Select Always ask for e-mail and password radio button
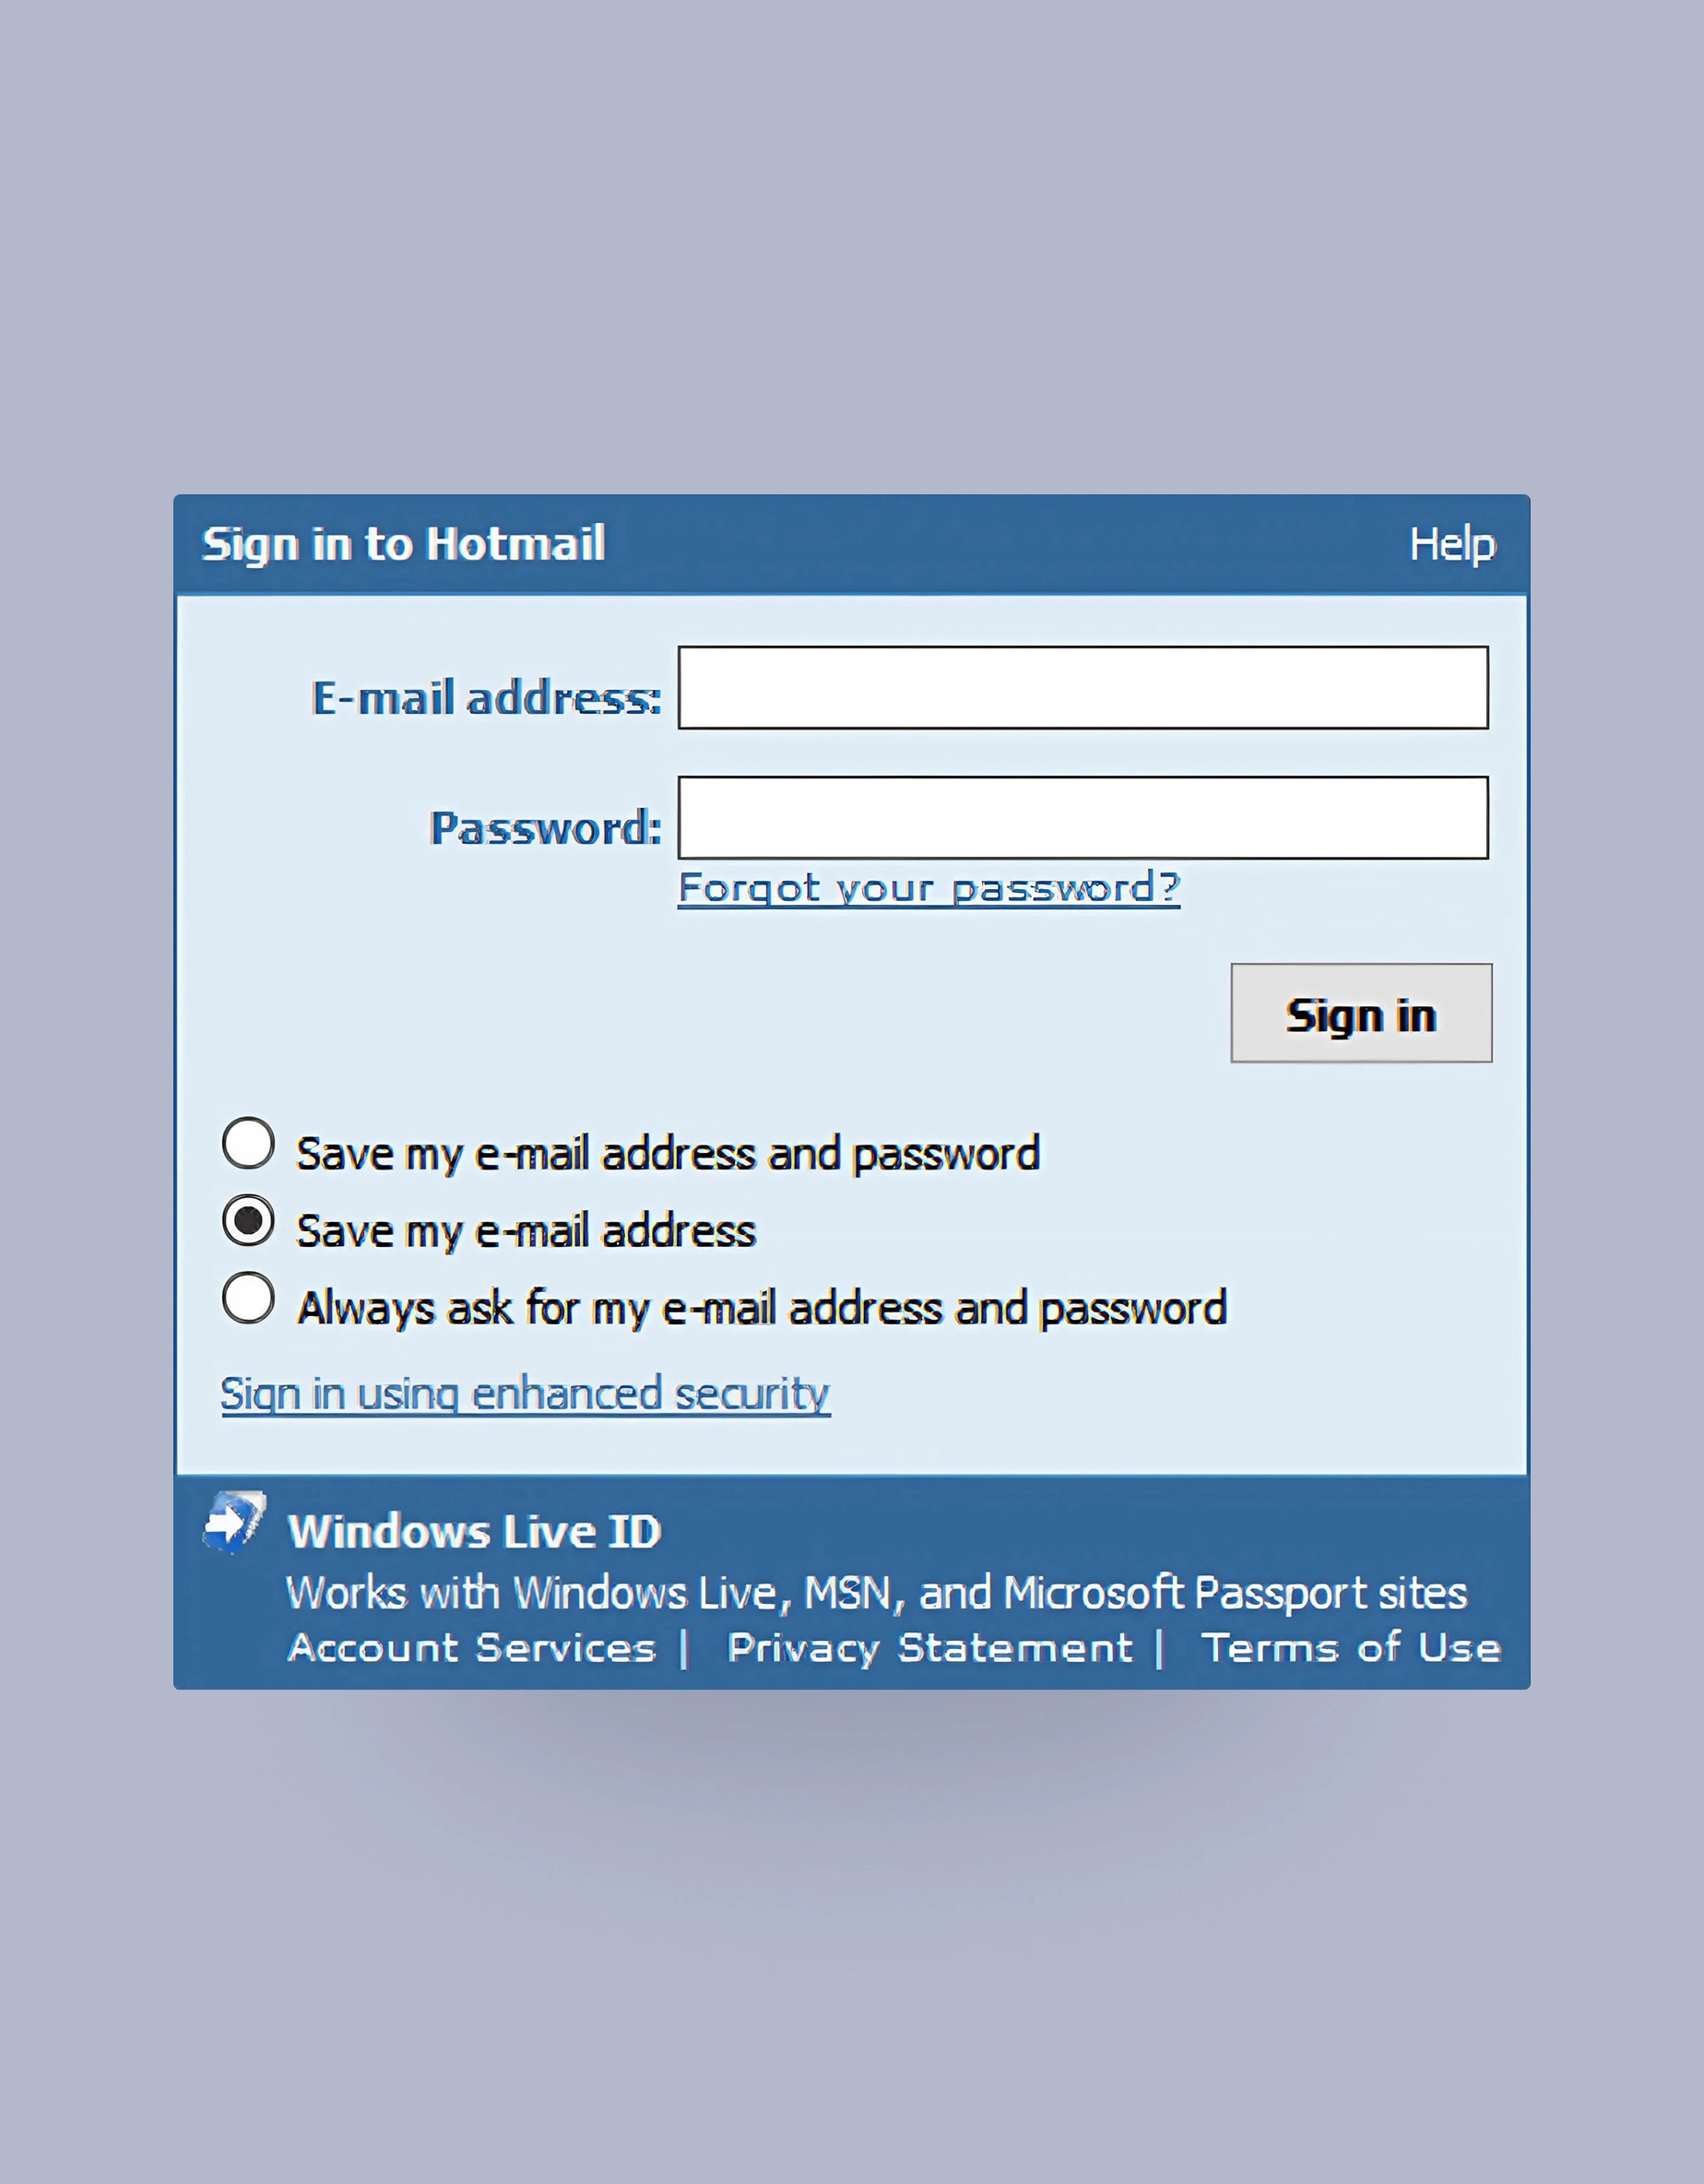The height and width of the screenshot is (2184, 1704). click(x=248, y=1297)
